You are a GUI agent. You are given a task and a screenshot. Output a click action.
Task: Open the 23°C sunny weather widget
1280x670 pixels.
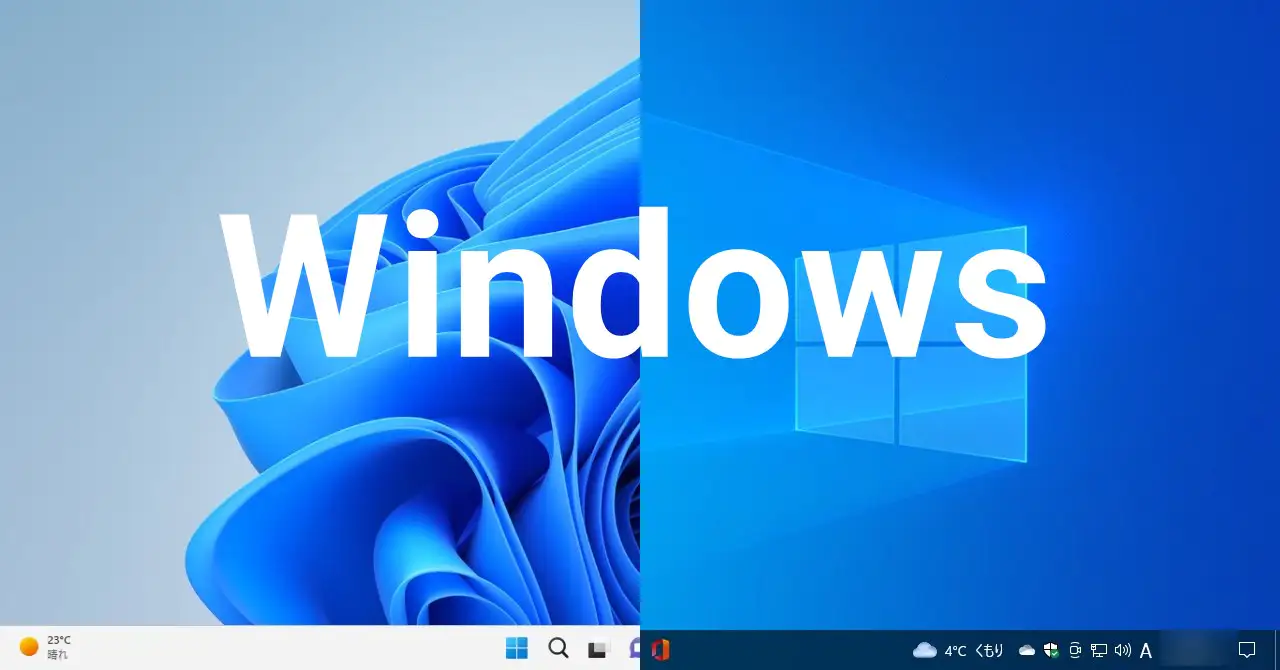click(46, 647)
